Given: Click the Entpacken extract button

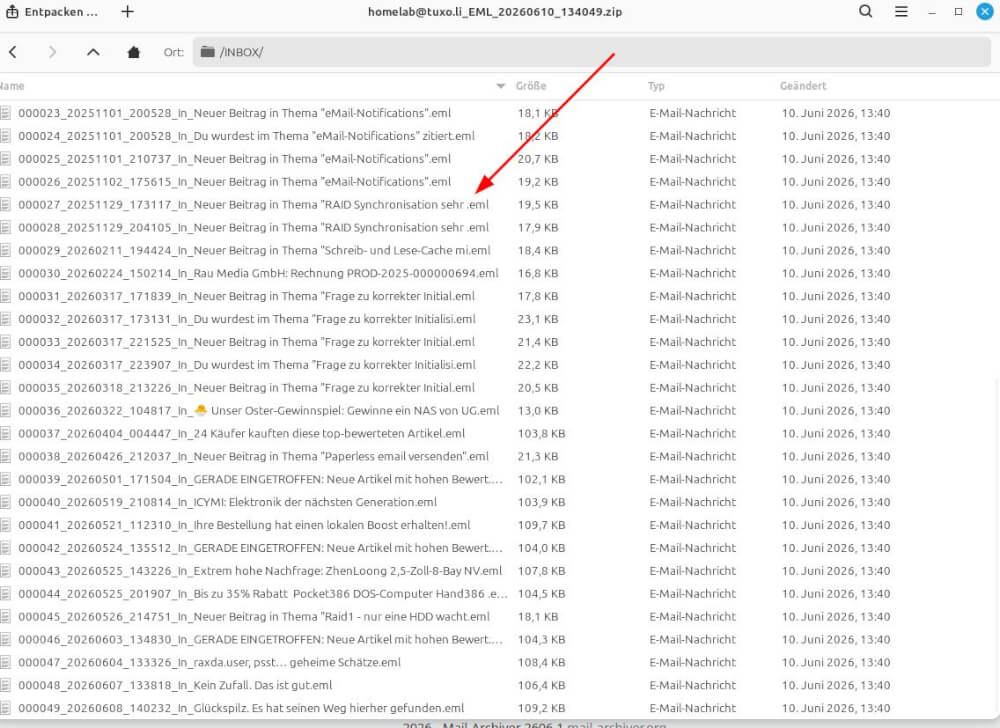Looking at the screenshot, I should pos(52,11).
